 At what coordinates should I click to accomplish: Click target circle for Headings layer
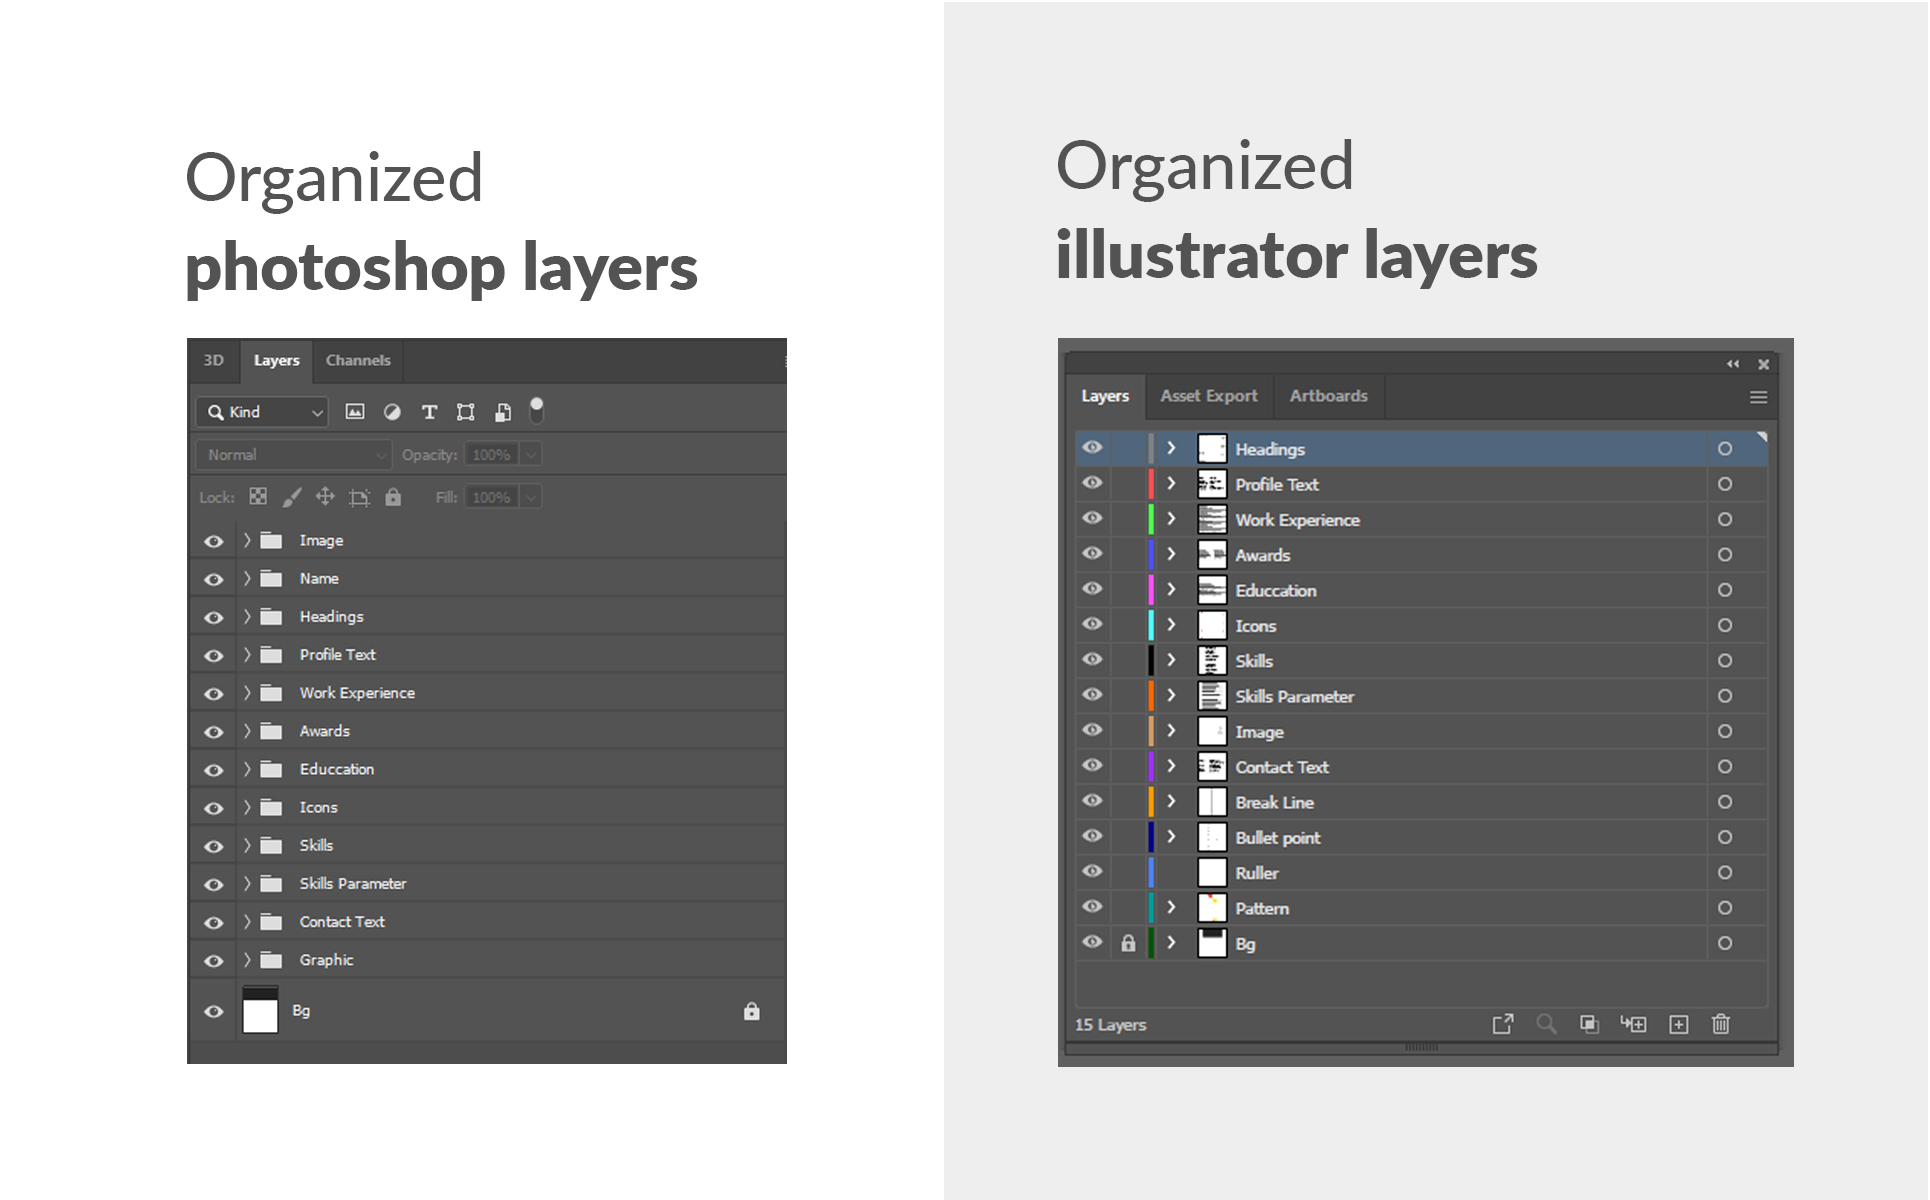pyautogui.click(x=1725, y=449)
